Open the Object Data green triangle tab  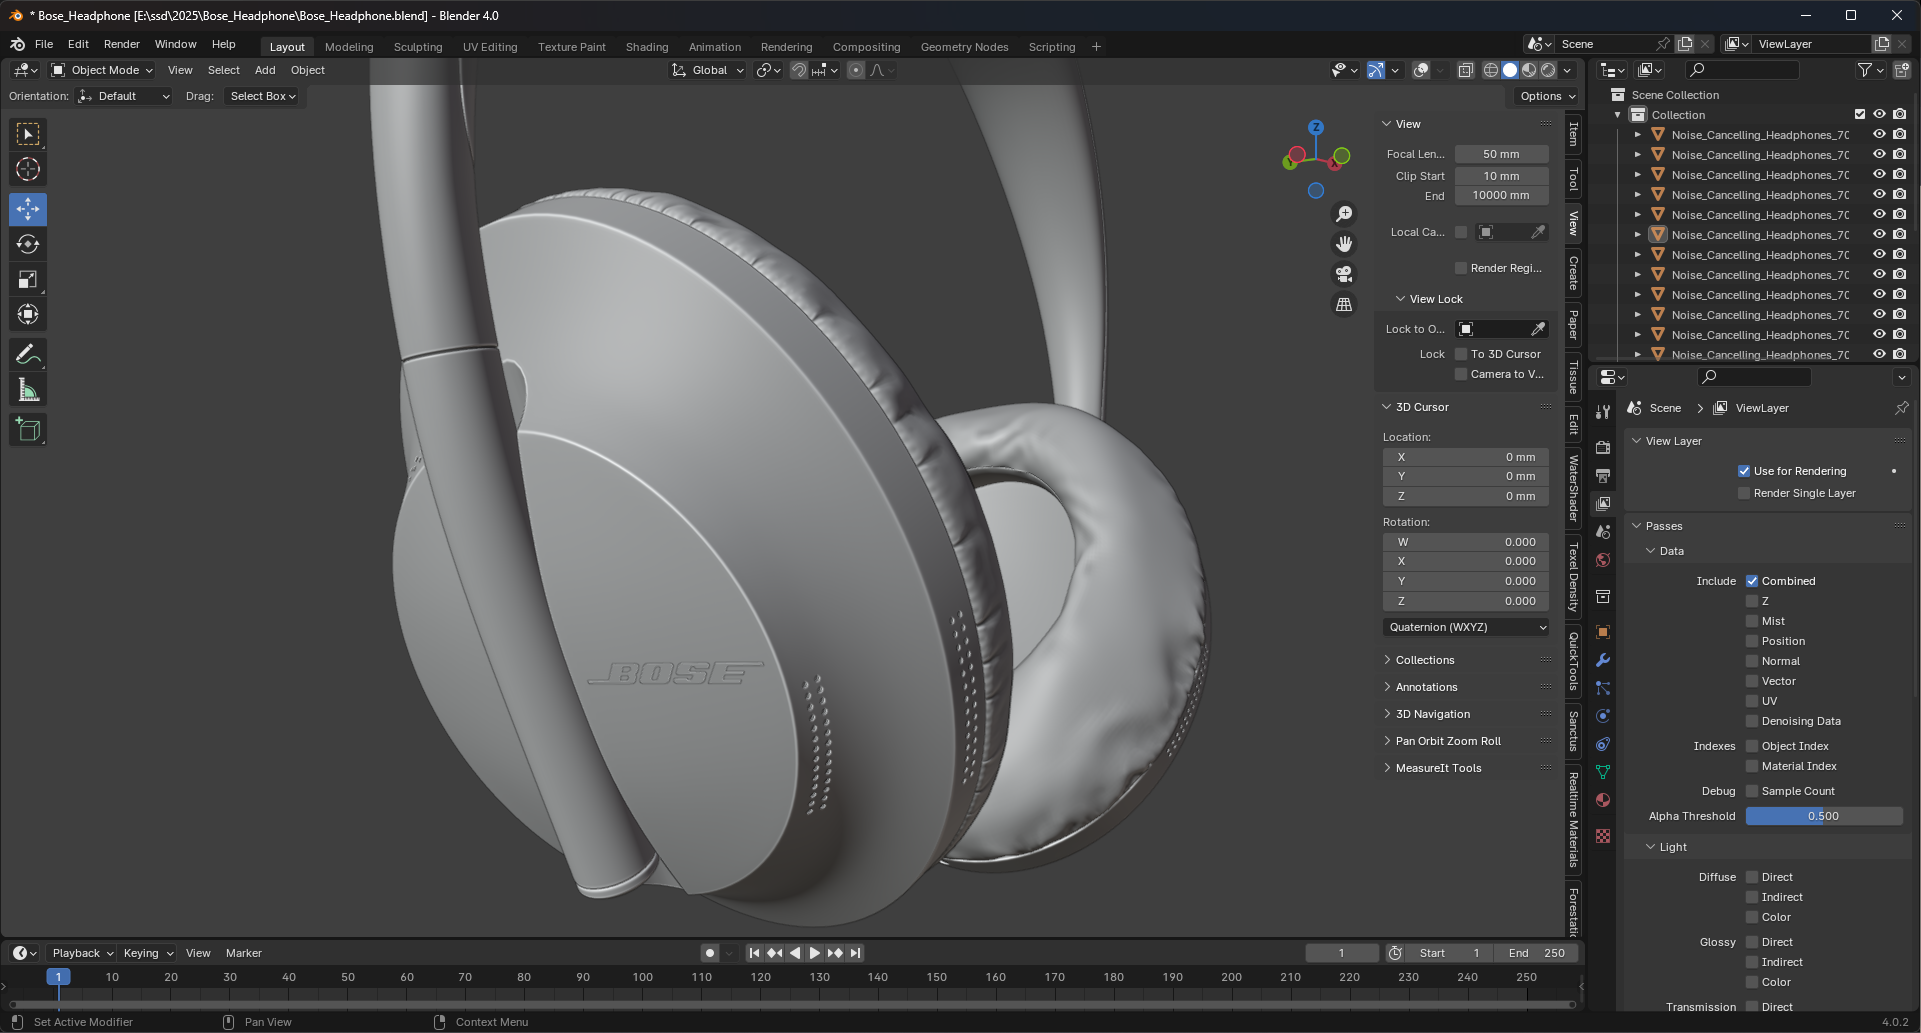click(x=1603, y=772)
